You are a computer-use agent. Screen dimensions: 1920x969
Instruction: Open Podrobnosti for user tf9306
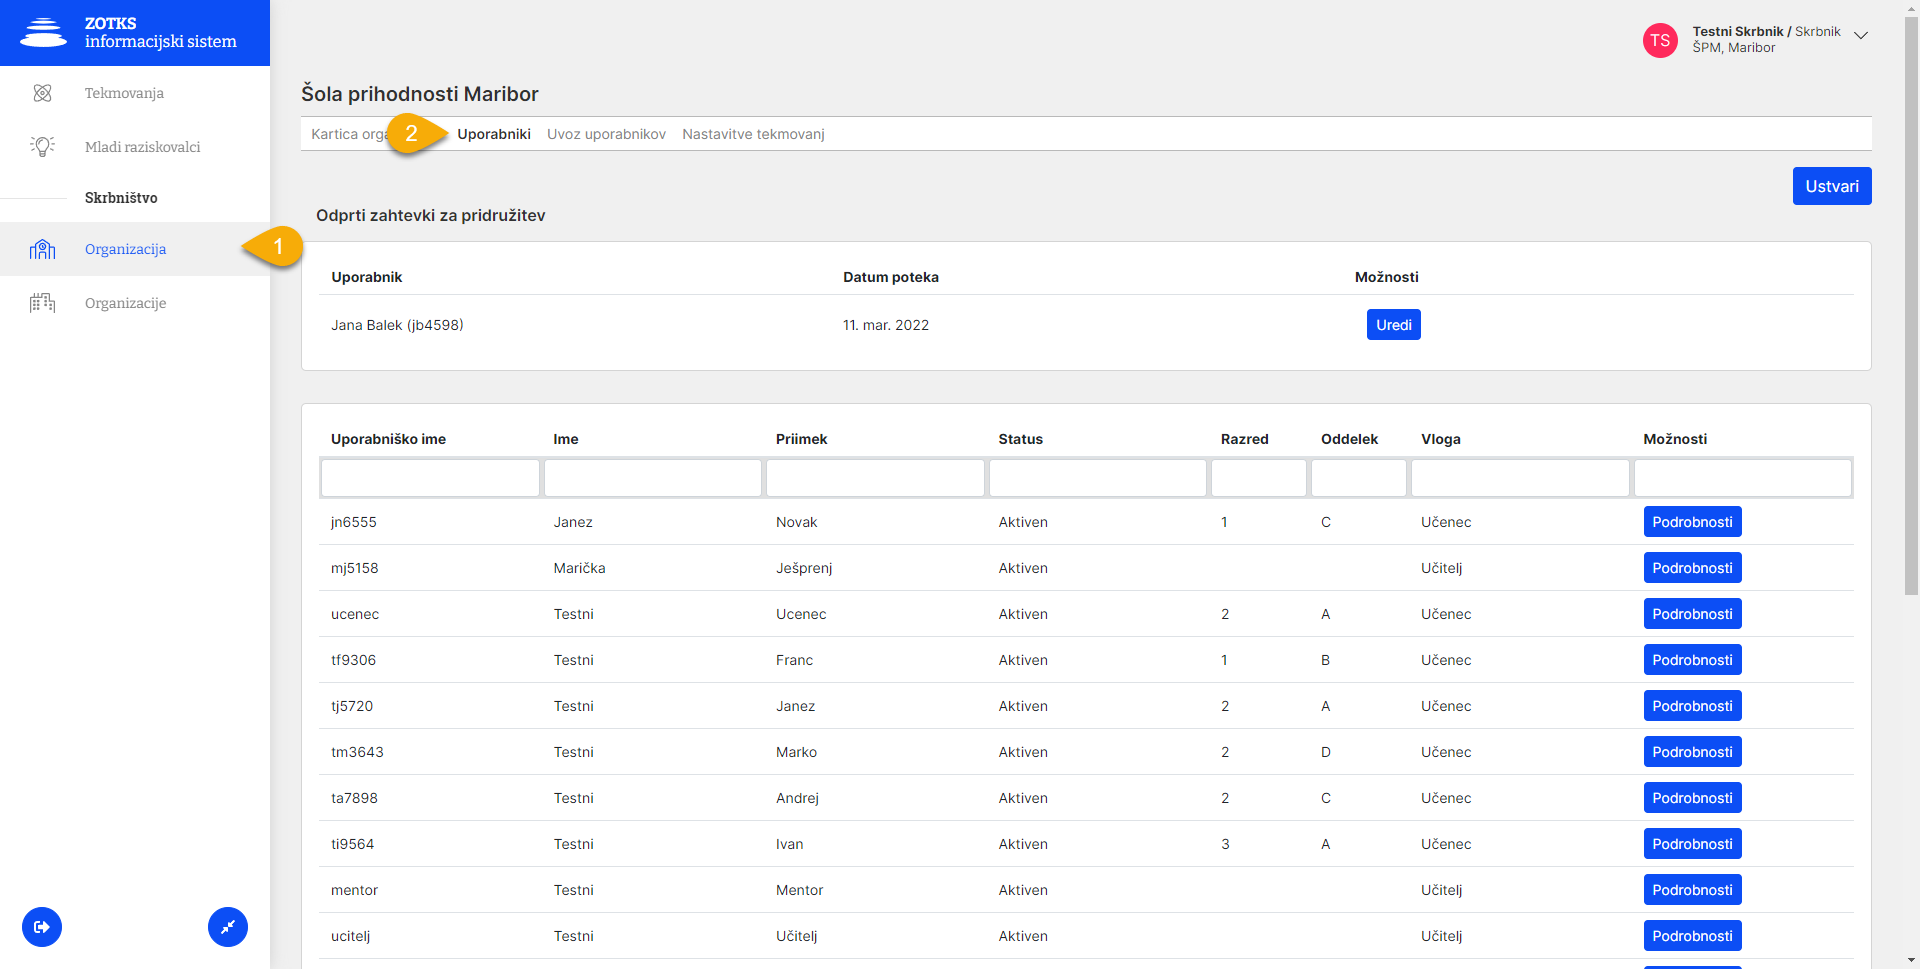(1692, 660)
